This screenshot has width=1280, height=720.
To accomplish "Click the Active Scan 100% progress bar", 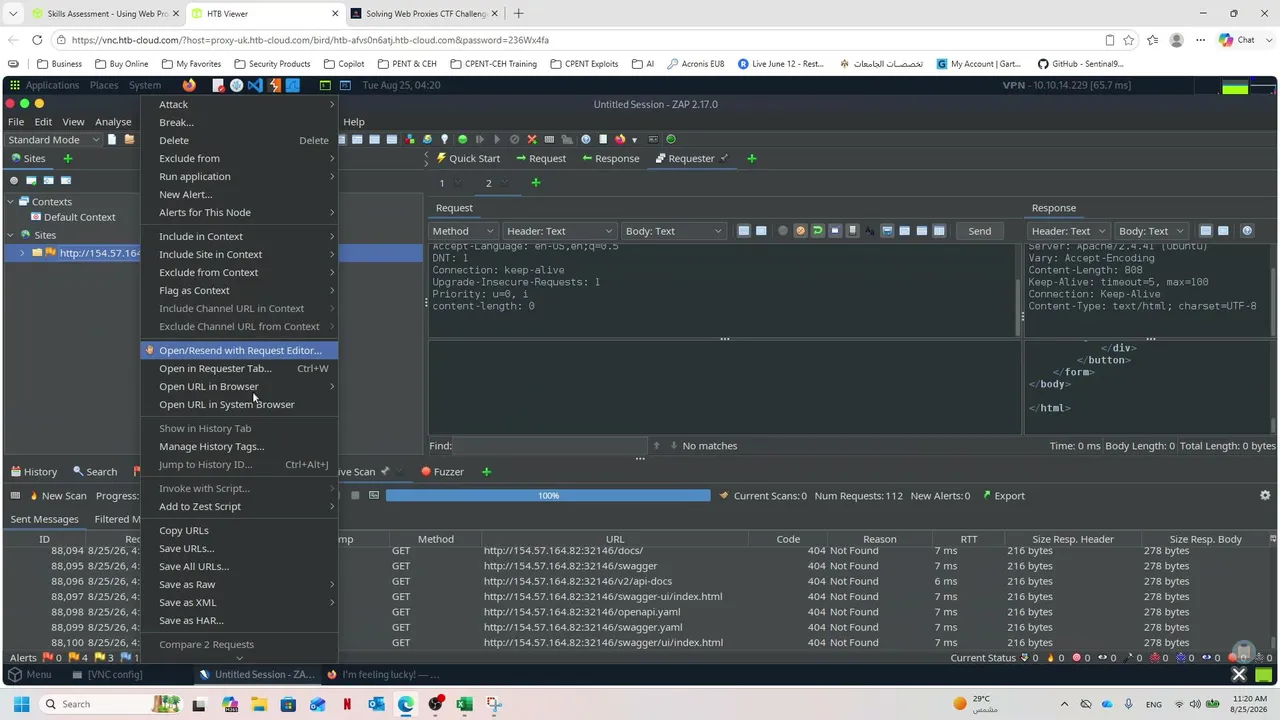I will tap(548, 496).
